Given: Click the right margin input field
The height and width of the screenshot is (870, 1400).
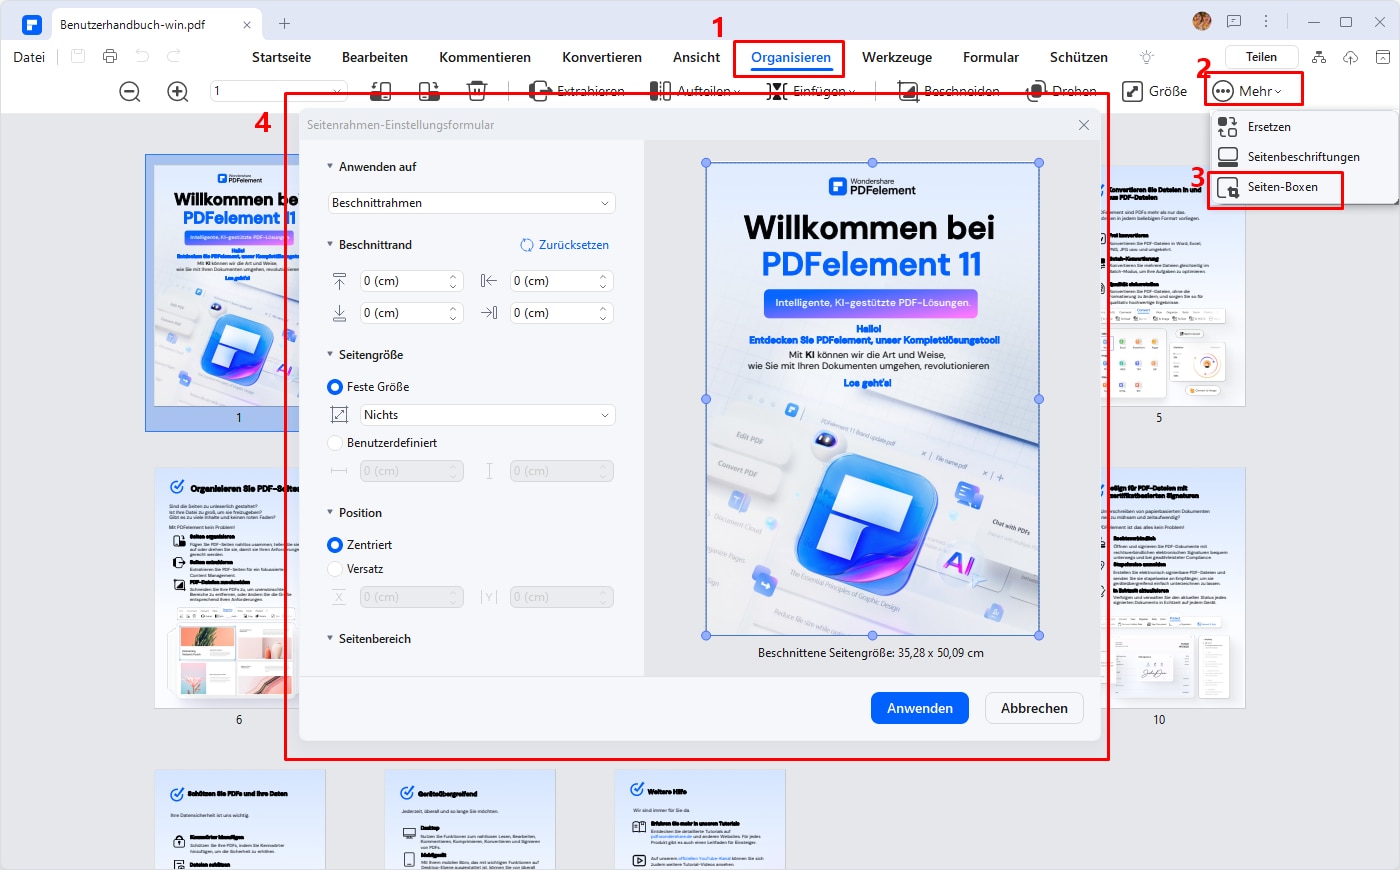Looking at the screenshot, I should point(561,313).
